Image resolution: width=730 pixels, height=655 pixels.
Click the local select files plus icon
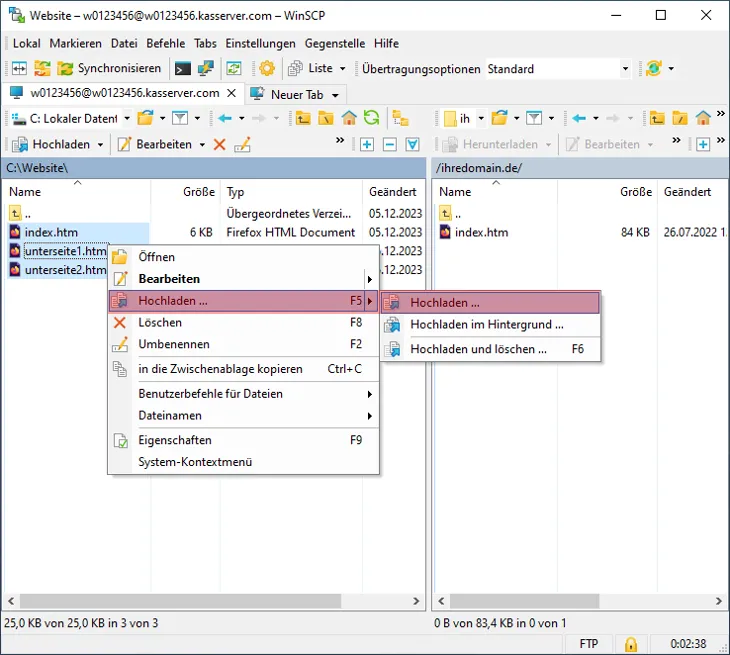pyautogui.click(x=367, y=145)
